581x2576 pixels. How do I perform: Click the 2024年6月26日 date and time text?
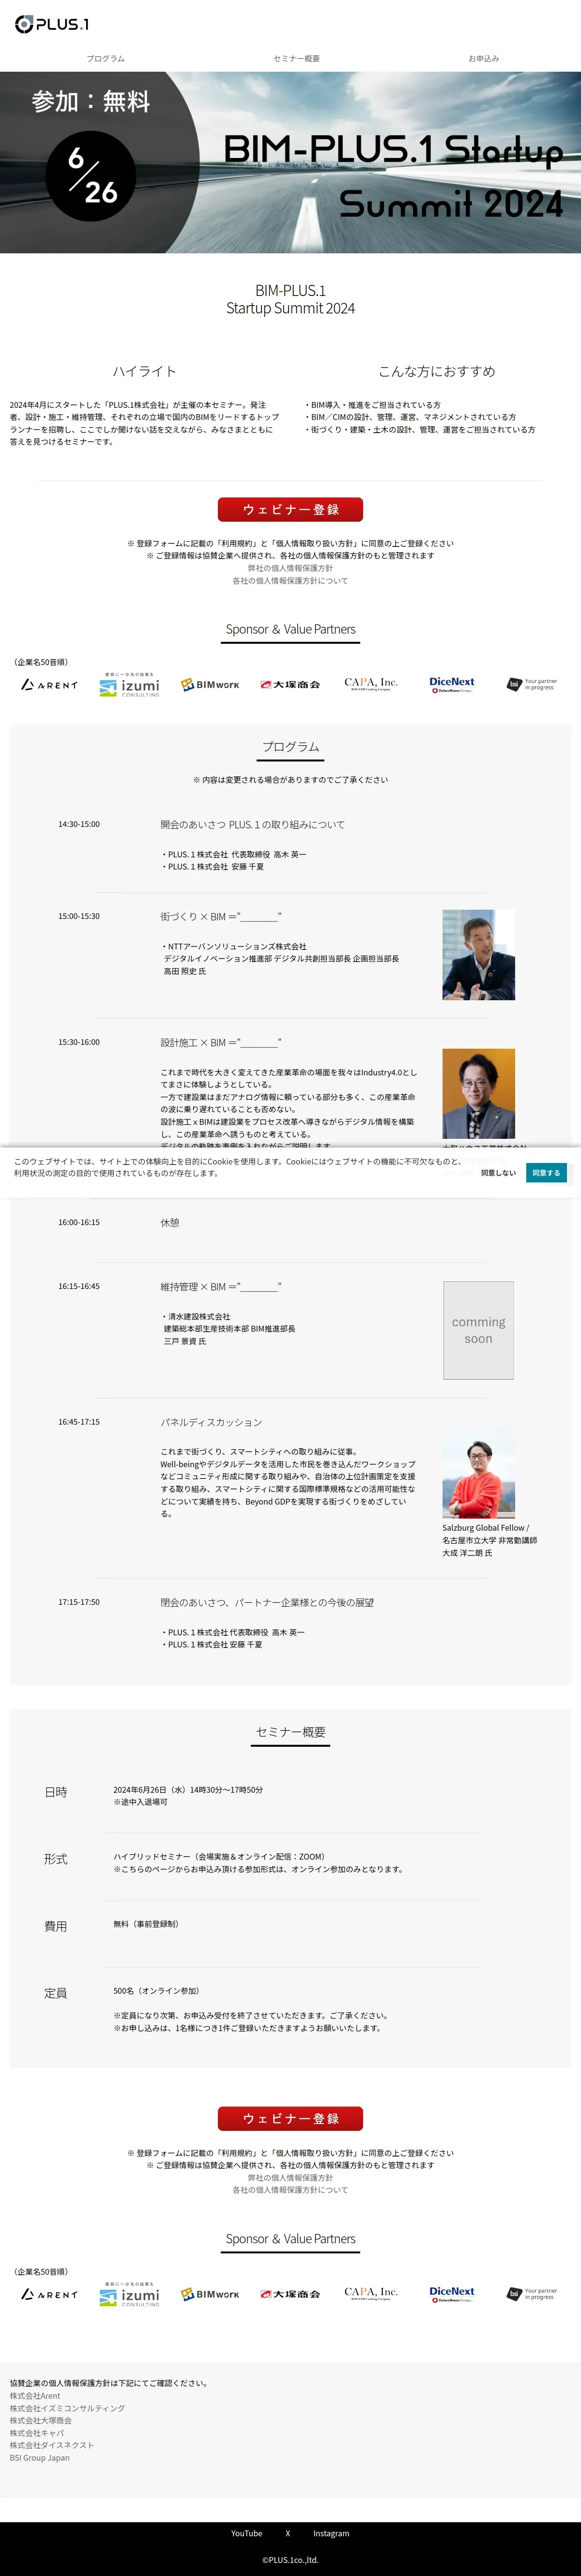(188, 1789)
